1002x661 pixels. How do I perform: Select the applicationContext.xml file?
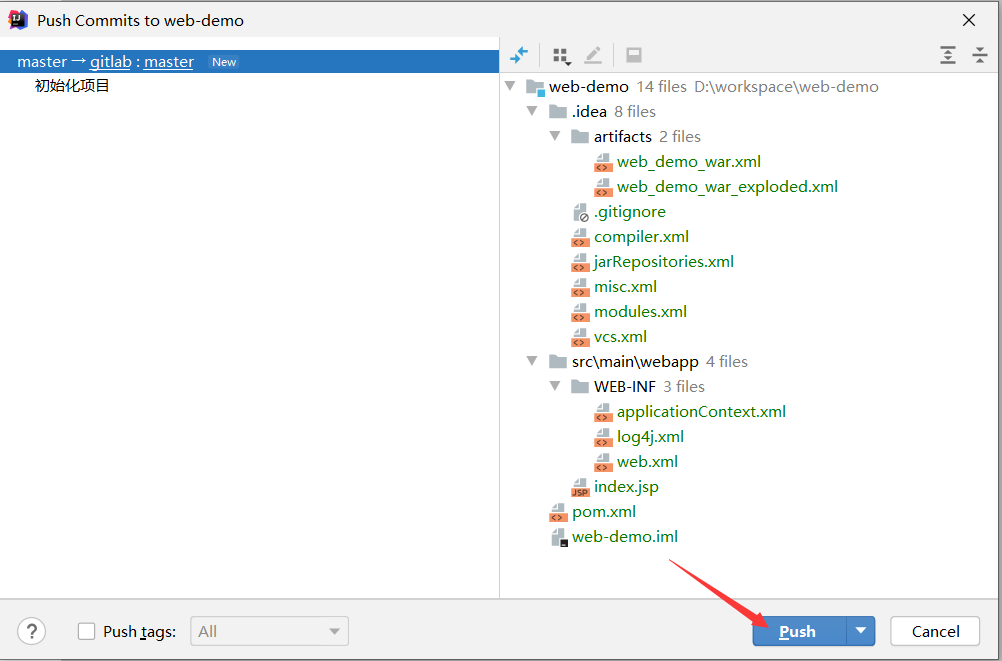[x=701, y=412]
